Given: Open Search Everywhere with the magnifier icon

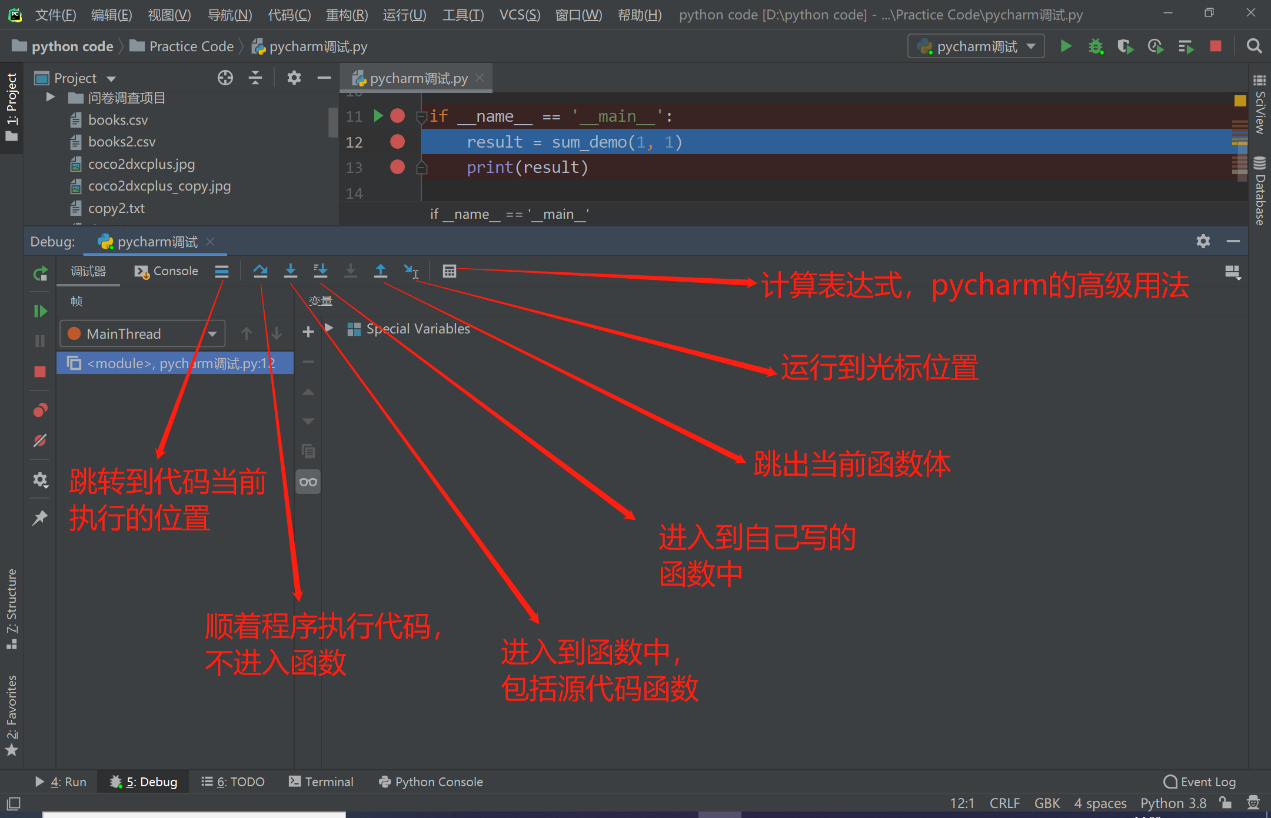Looking at the screenshot, I should pos(1254,46).
